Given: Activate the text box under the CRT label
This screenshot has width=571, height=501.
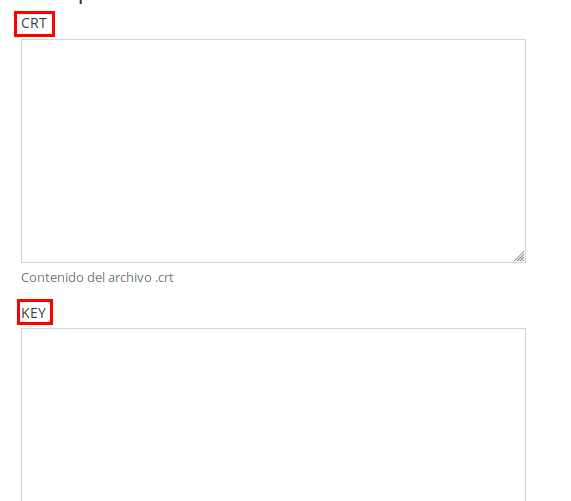Looking at the screenshot, I should coord(273,151).
